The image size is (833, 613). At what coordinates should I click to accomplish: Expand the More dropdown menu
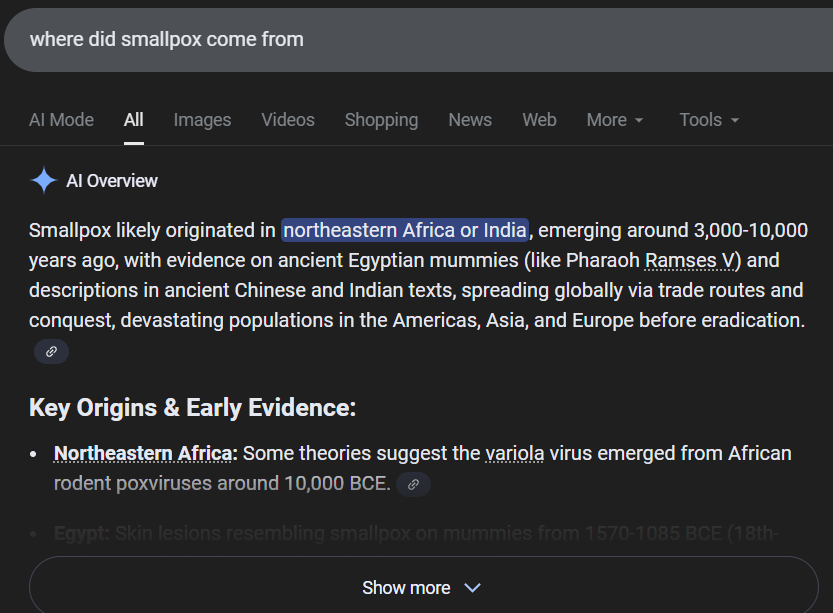[615, 120]
